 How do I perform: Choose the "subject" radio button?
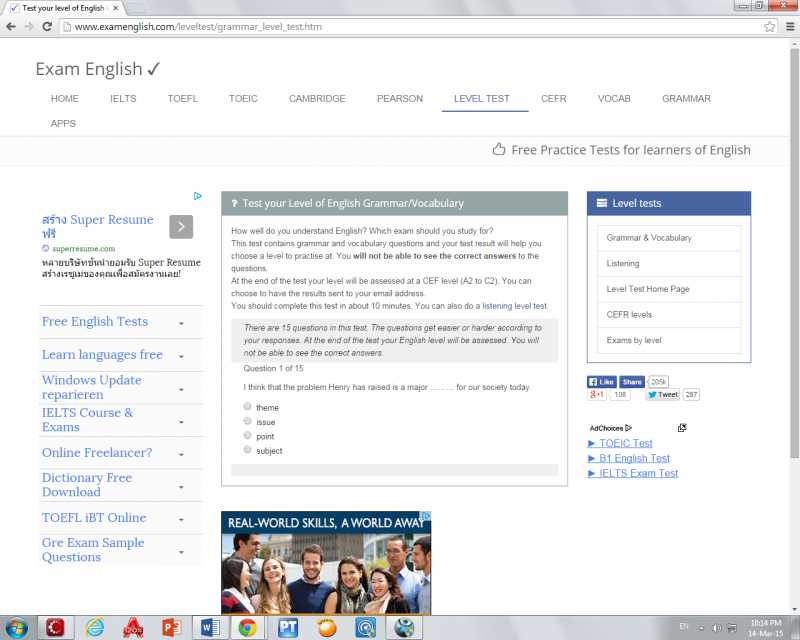tap(247, 450)
